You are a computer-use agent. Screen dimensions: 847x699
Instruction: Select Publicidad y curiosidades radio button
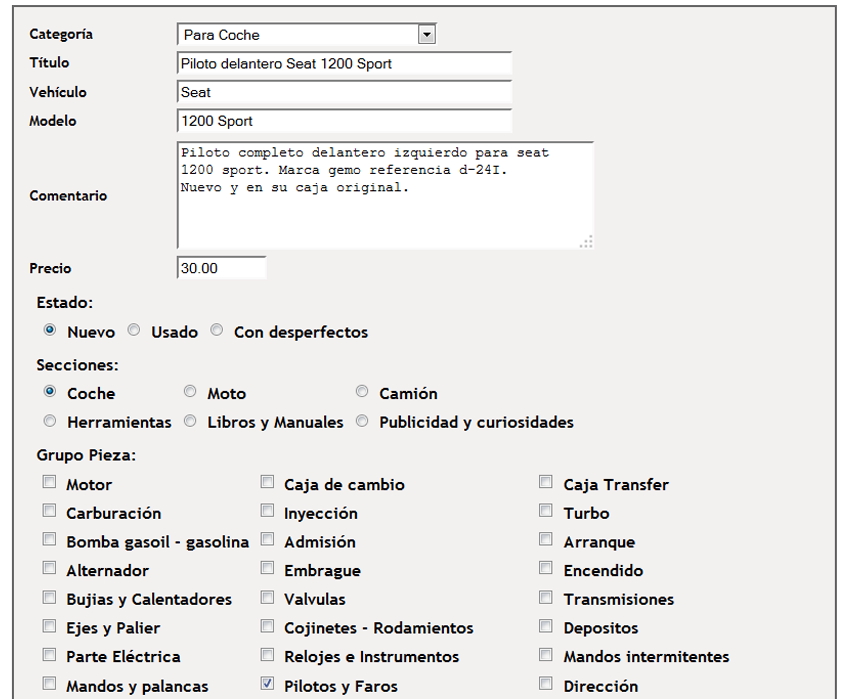(362, 421)
